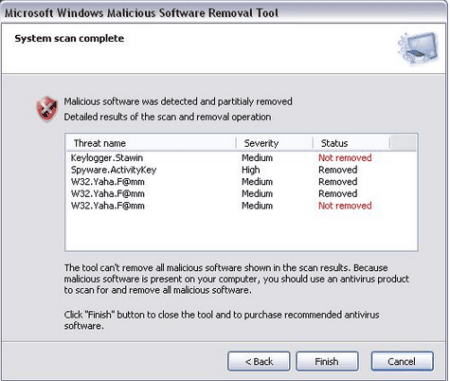Sort list by Severity column header
The image size is (450, 381).
click(x=275, y=143)
